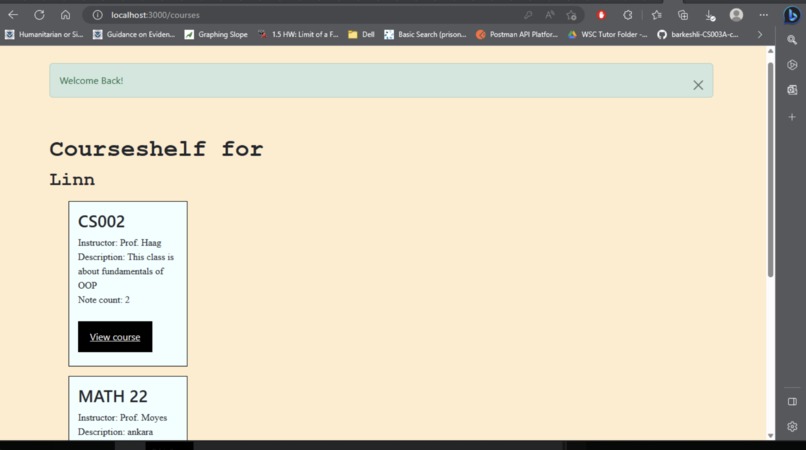Open the WSC Tutor Folder bookmark

608,34
